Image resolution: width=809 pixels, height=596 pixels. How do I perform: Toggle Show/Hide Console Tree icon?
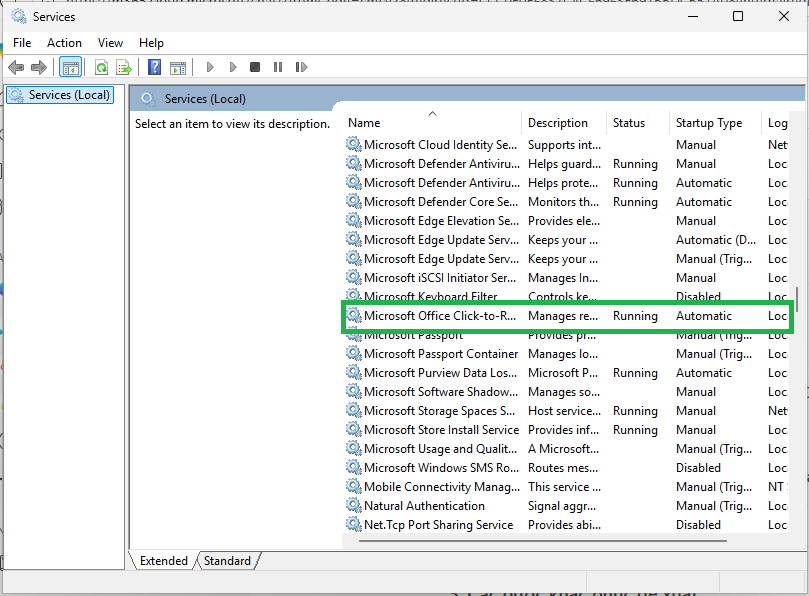71,67
